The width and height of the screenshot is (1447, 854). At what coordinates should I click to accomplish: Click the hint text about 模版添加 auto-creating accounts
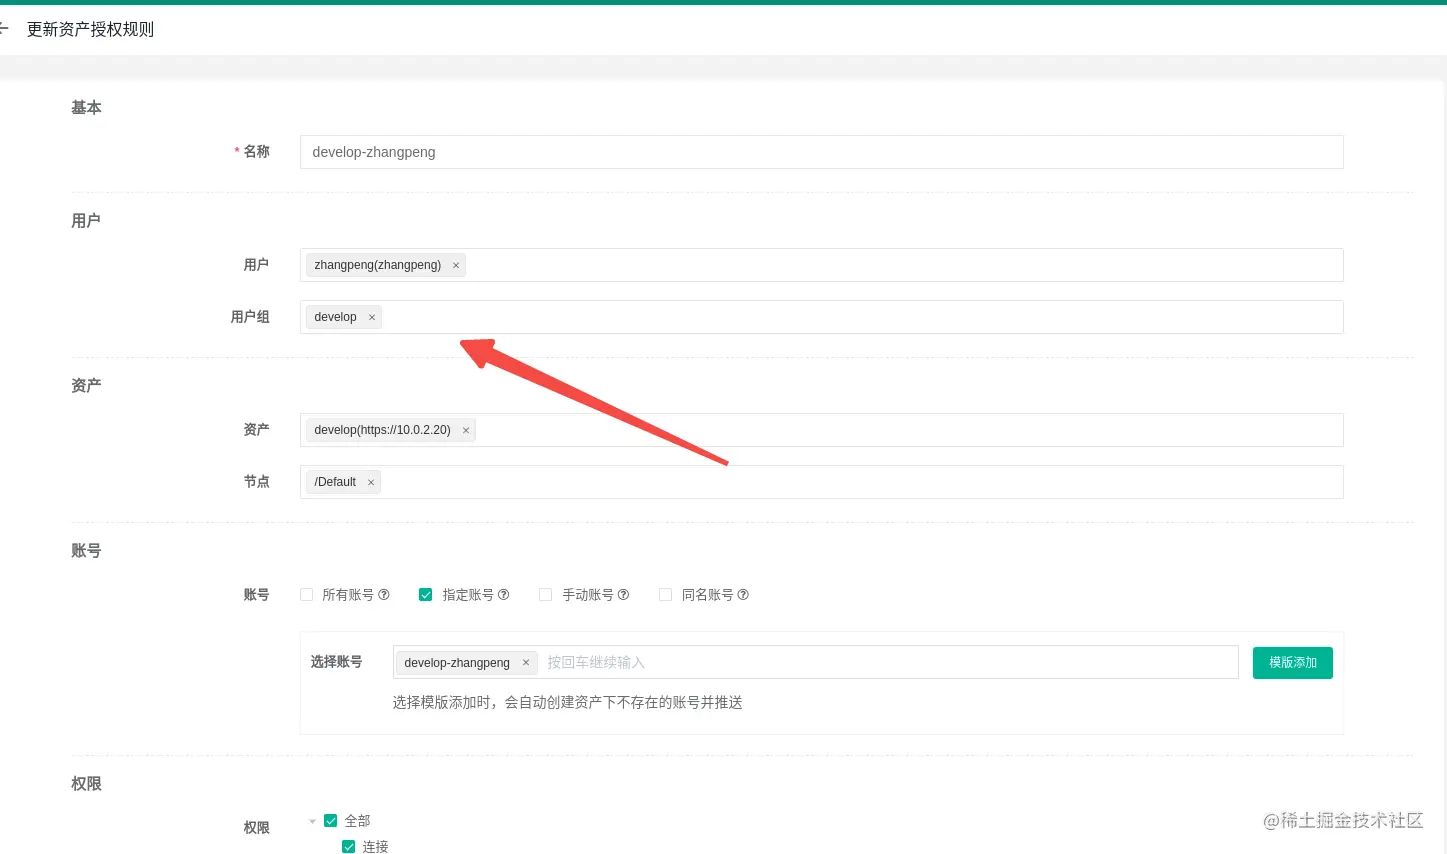[x=567, y=702]
